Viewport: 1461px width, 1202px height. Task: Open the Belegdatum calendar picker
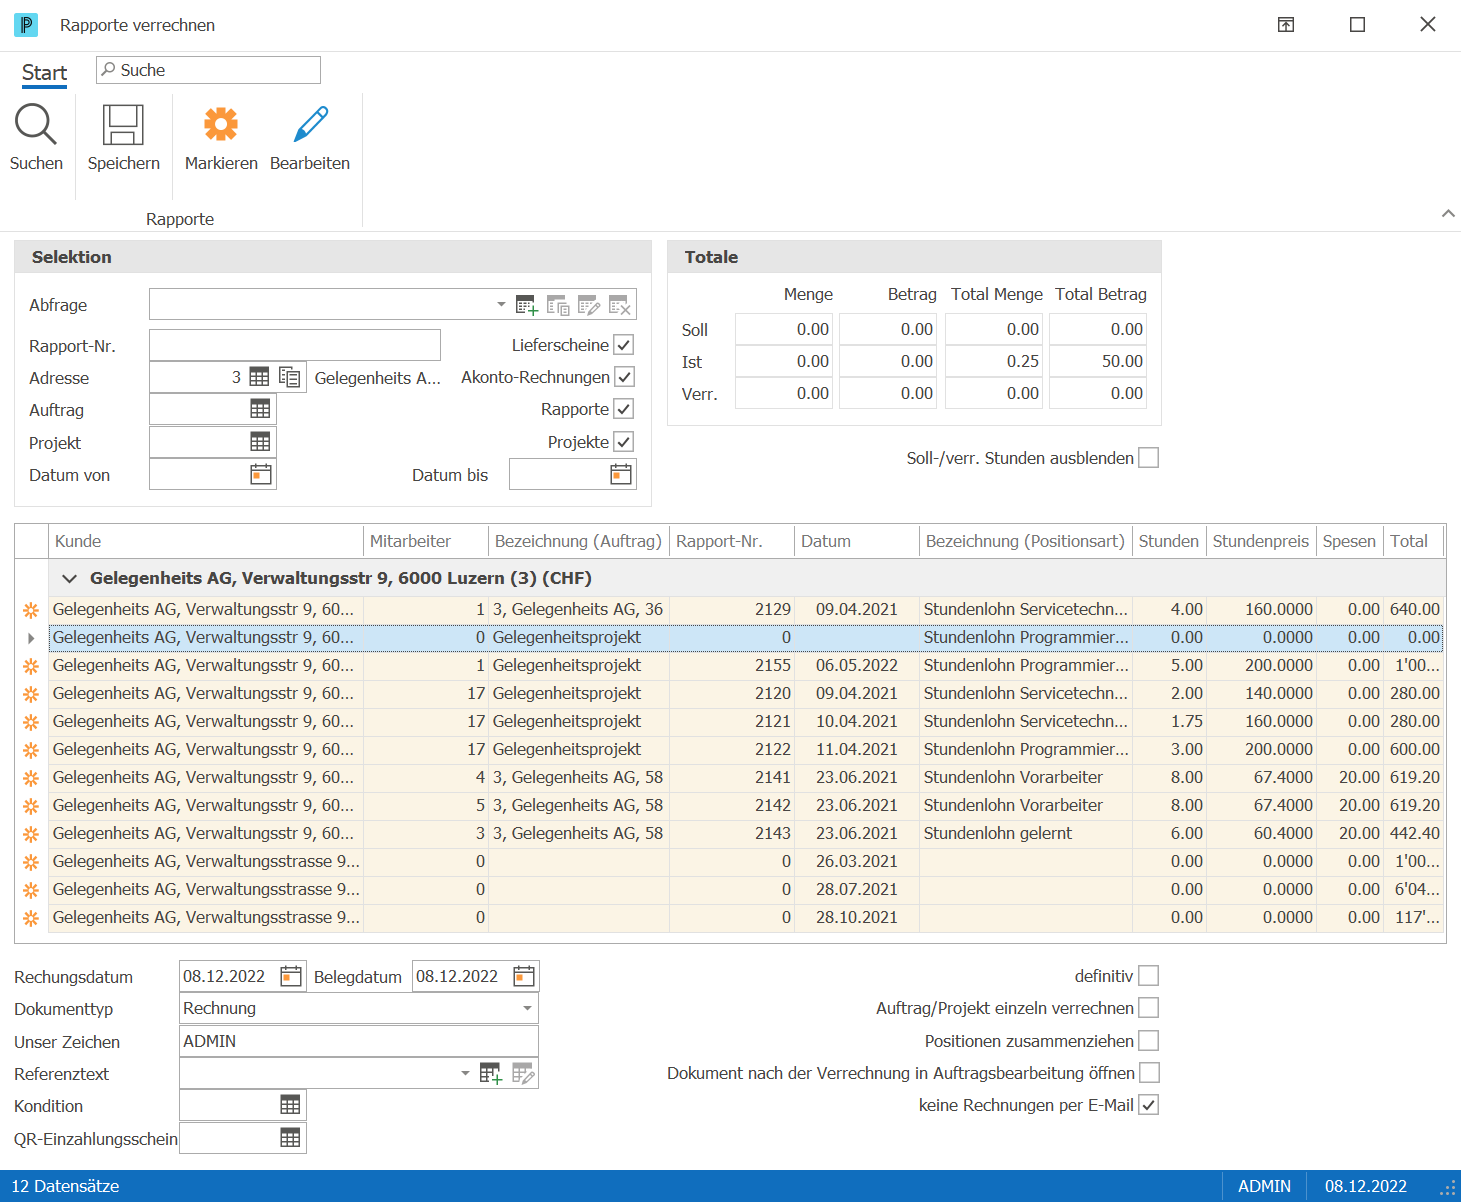pyautogui.click(x=524, y=976)
